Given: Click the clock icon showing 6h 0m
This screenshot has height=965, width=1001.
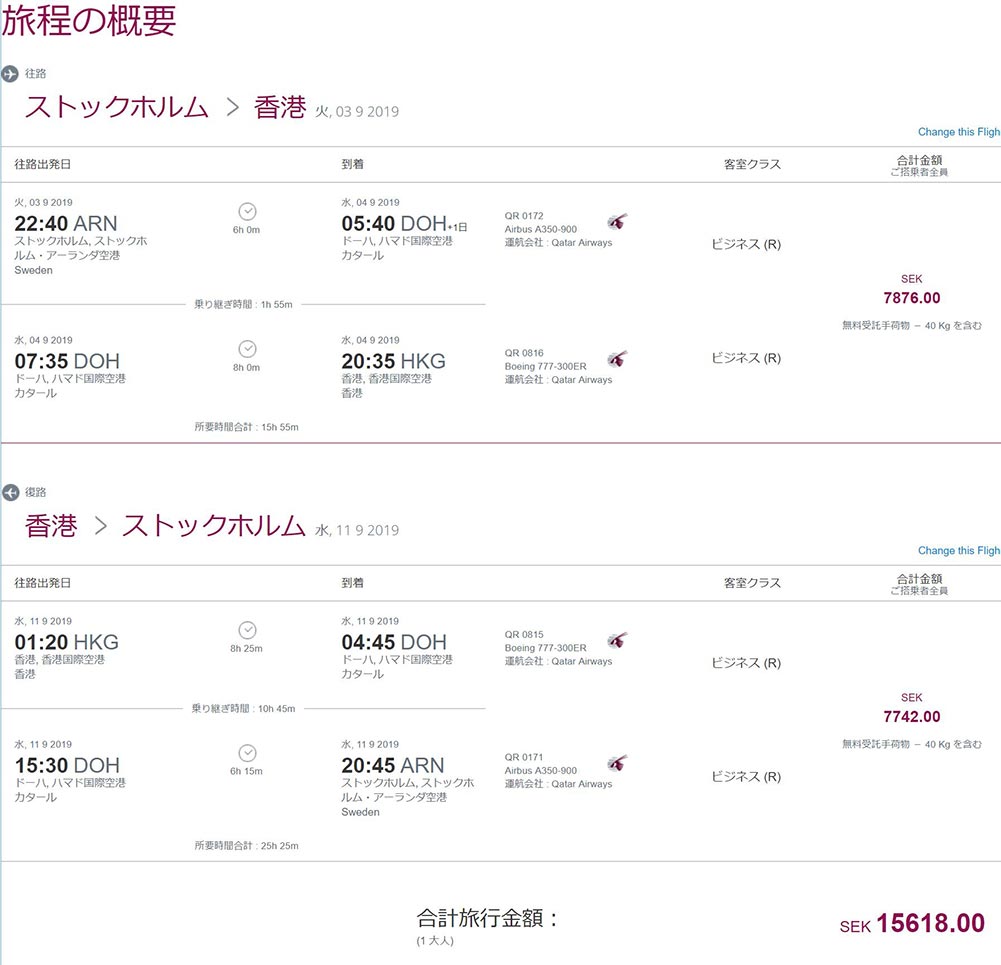Looking at the screenshot, I should pos(246,211).
